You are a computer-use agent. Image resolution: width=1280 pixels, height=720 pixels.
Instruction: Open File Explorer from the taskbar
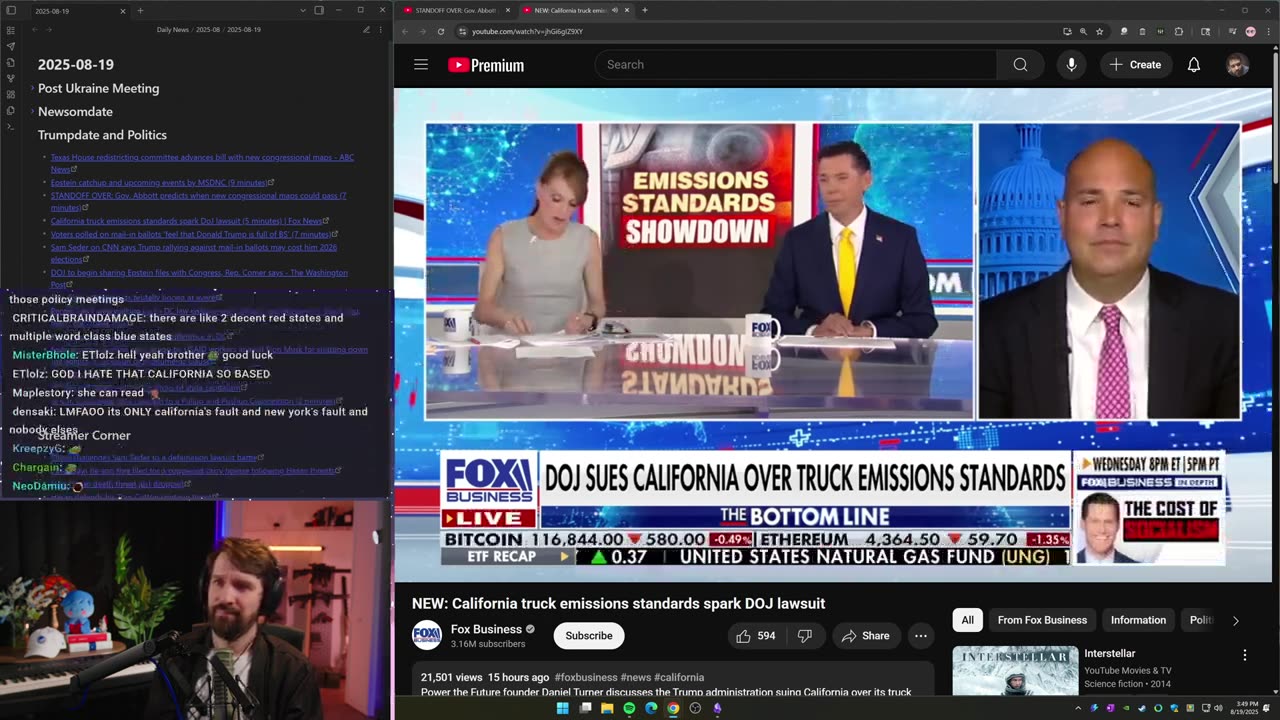(x=607, y=708)
